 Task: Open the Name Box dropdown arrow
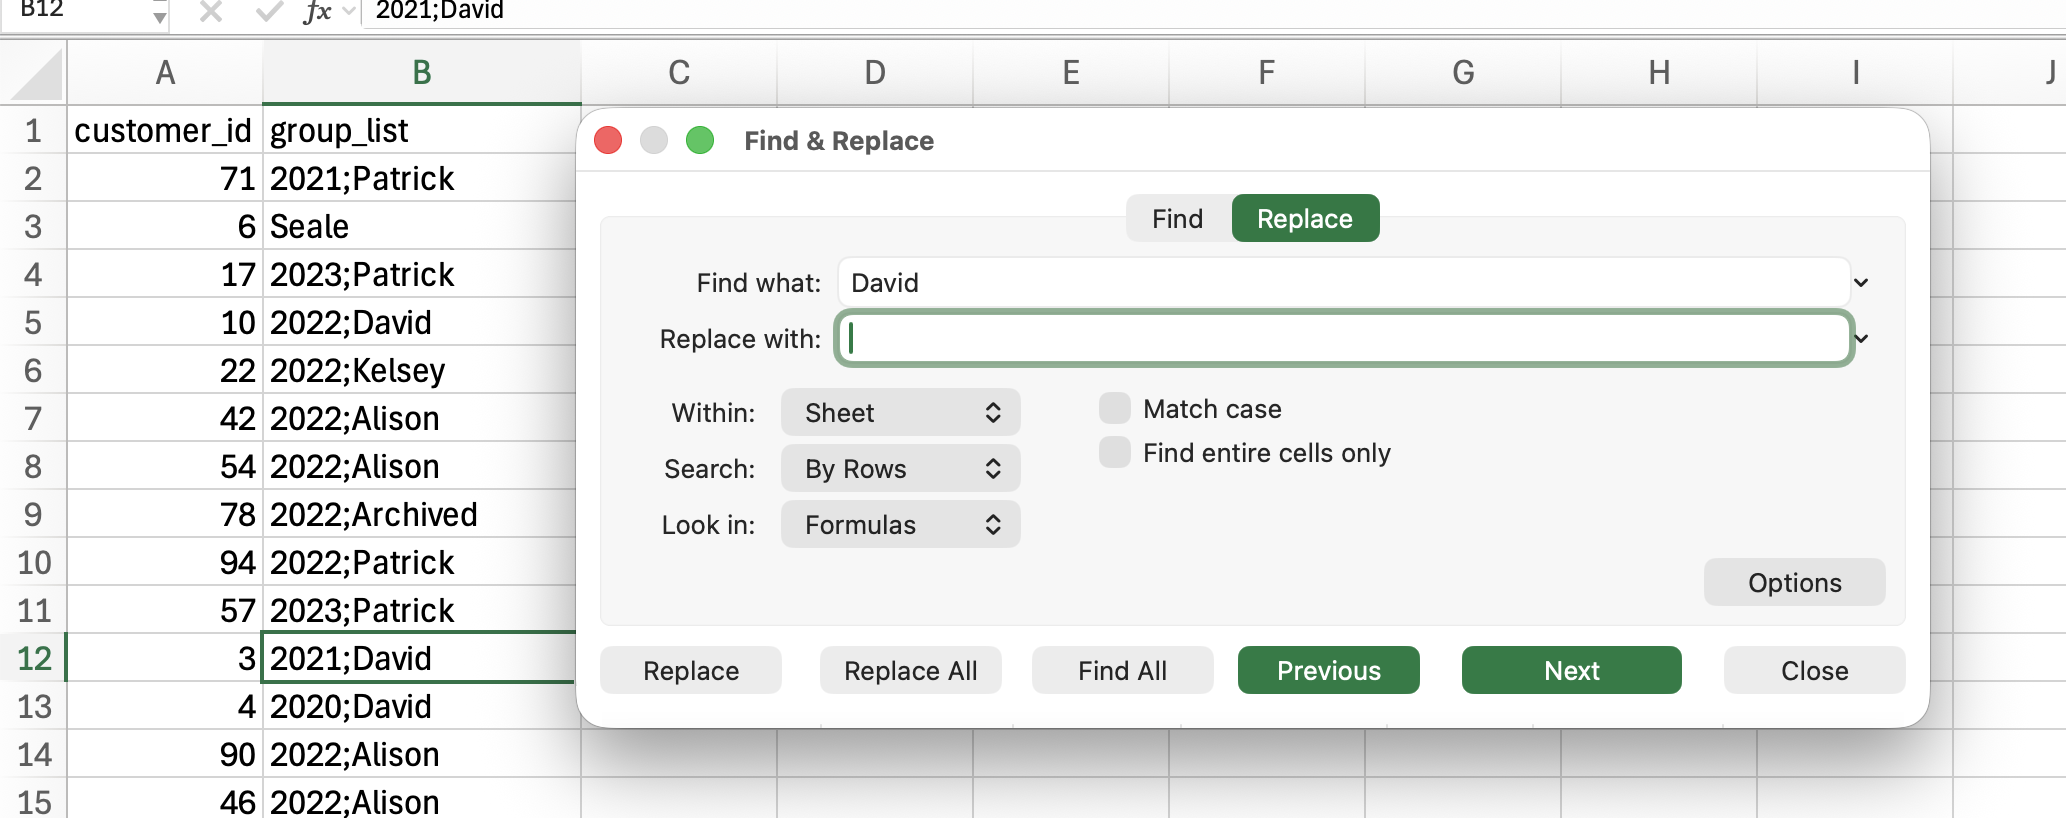(159, 15)
